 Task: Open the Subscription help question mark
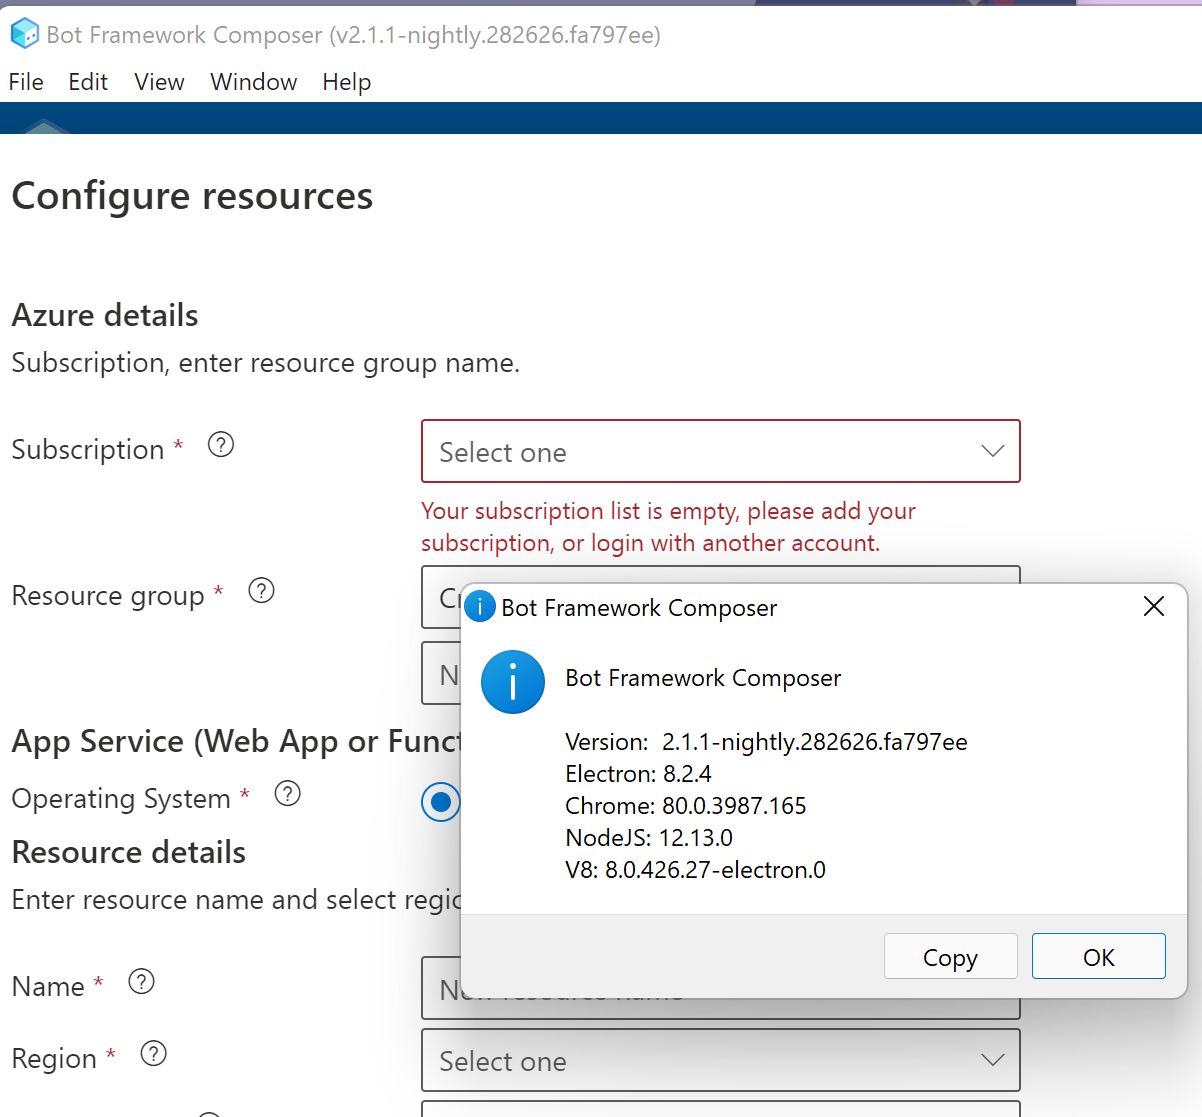[220, 444]
